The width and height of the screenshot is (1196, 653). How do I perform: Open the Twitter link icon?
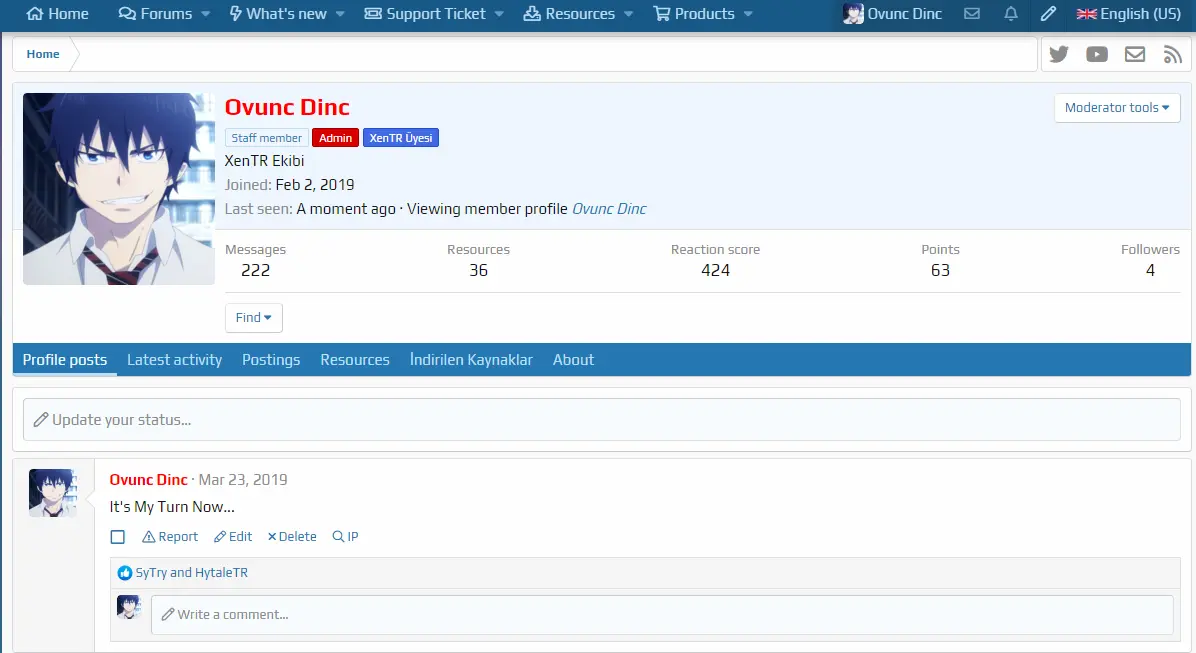1059,54
